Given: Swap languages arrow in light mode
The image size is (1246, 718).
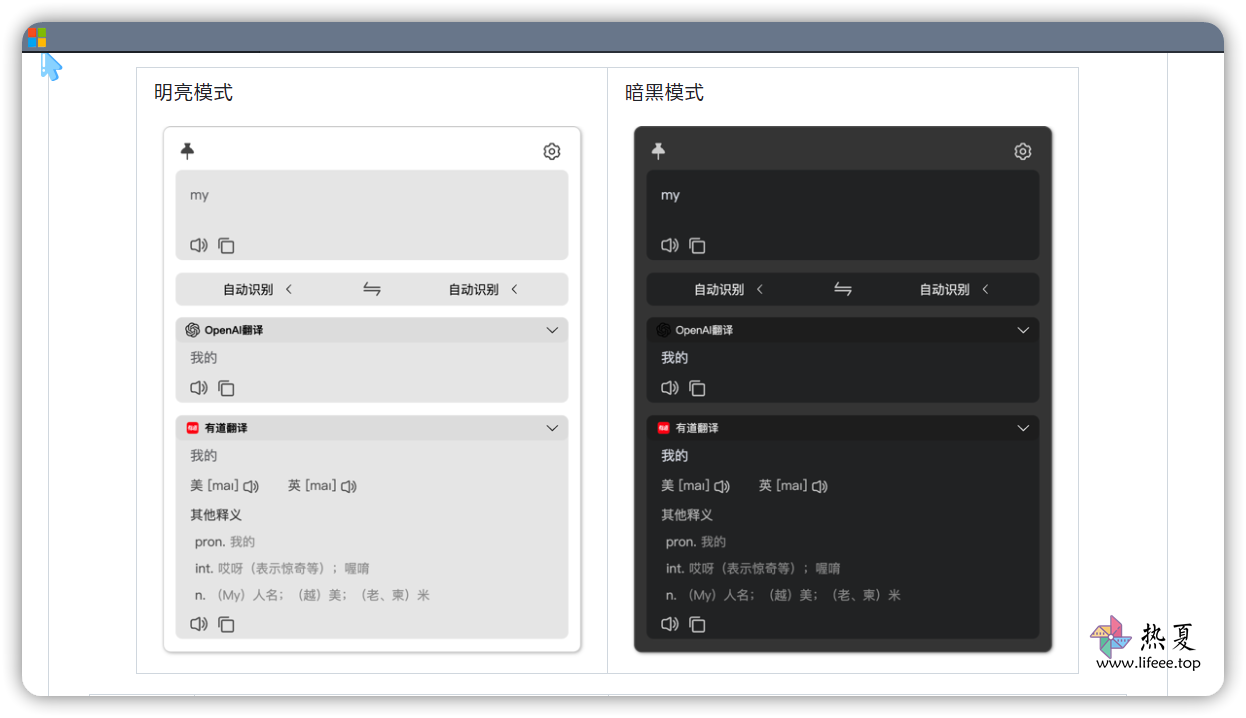Looking at the screenshot, I should 372,289.
